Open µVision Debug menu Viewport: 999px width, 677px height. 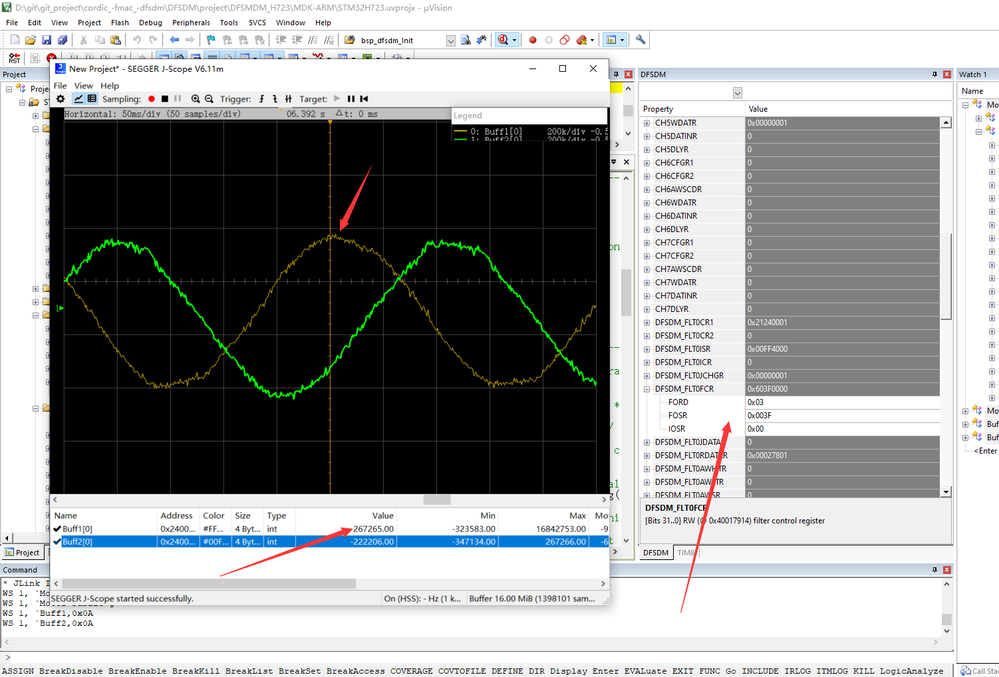click(x=150, y=22)
